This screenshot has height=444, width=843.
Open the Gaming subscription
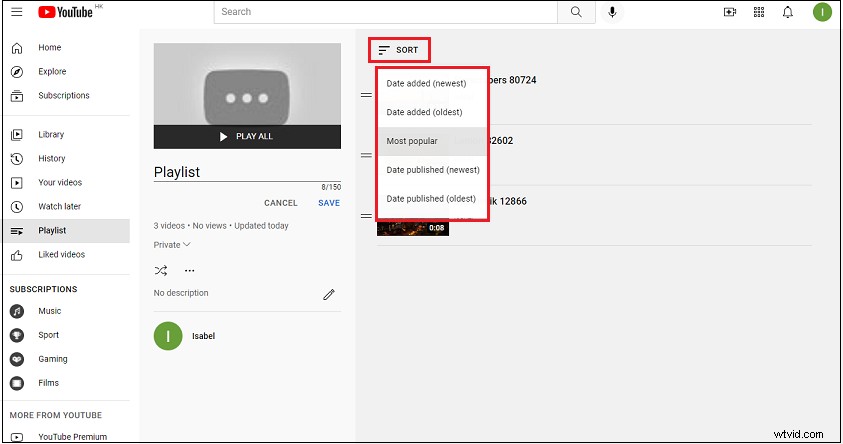point(53,359)
